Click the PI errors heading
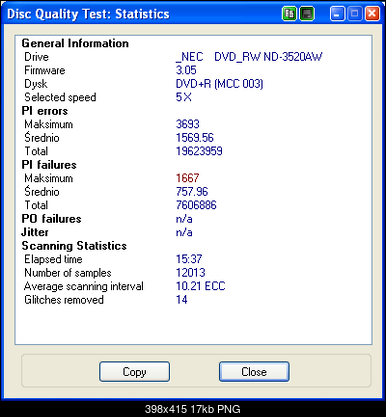386x417 pixels. (45, 111)
